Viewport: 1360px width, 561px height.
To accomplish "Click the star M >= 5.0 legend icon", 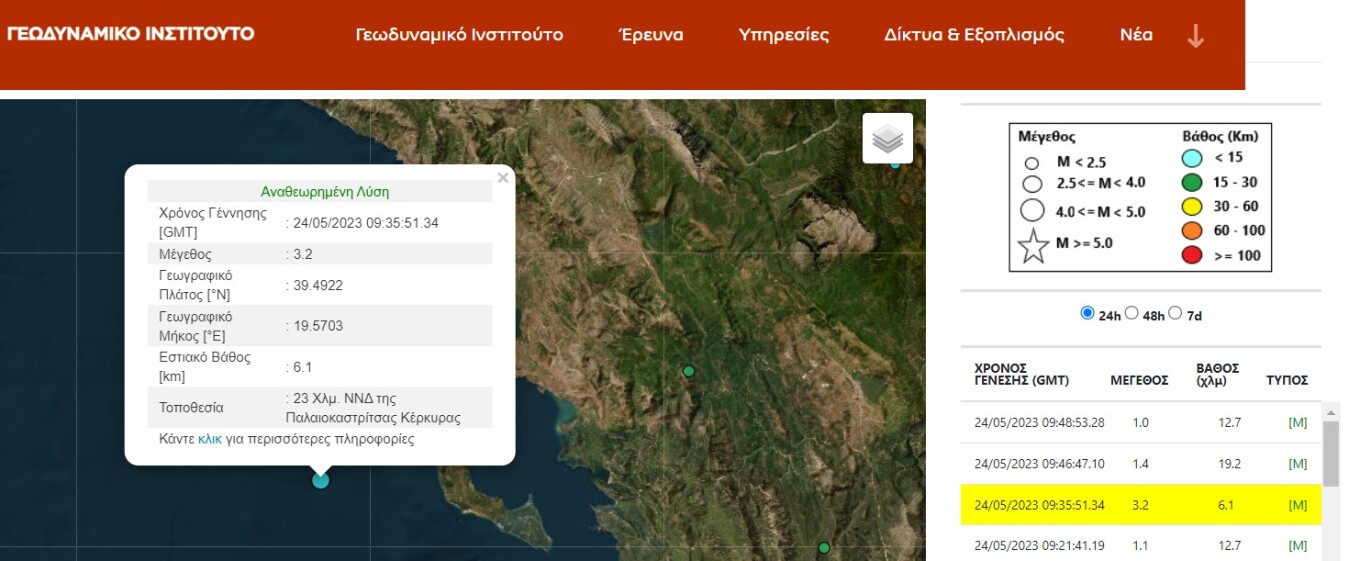I will click(x=1033, y=245).
